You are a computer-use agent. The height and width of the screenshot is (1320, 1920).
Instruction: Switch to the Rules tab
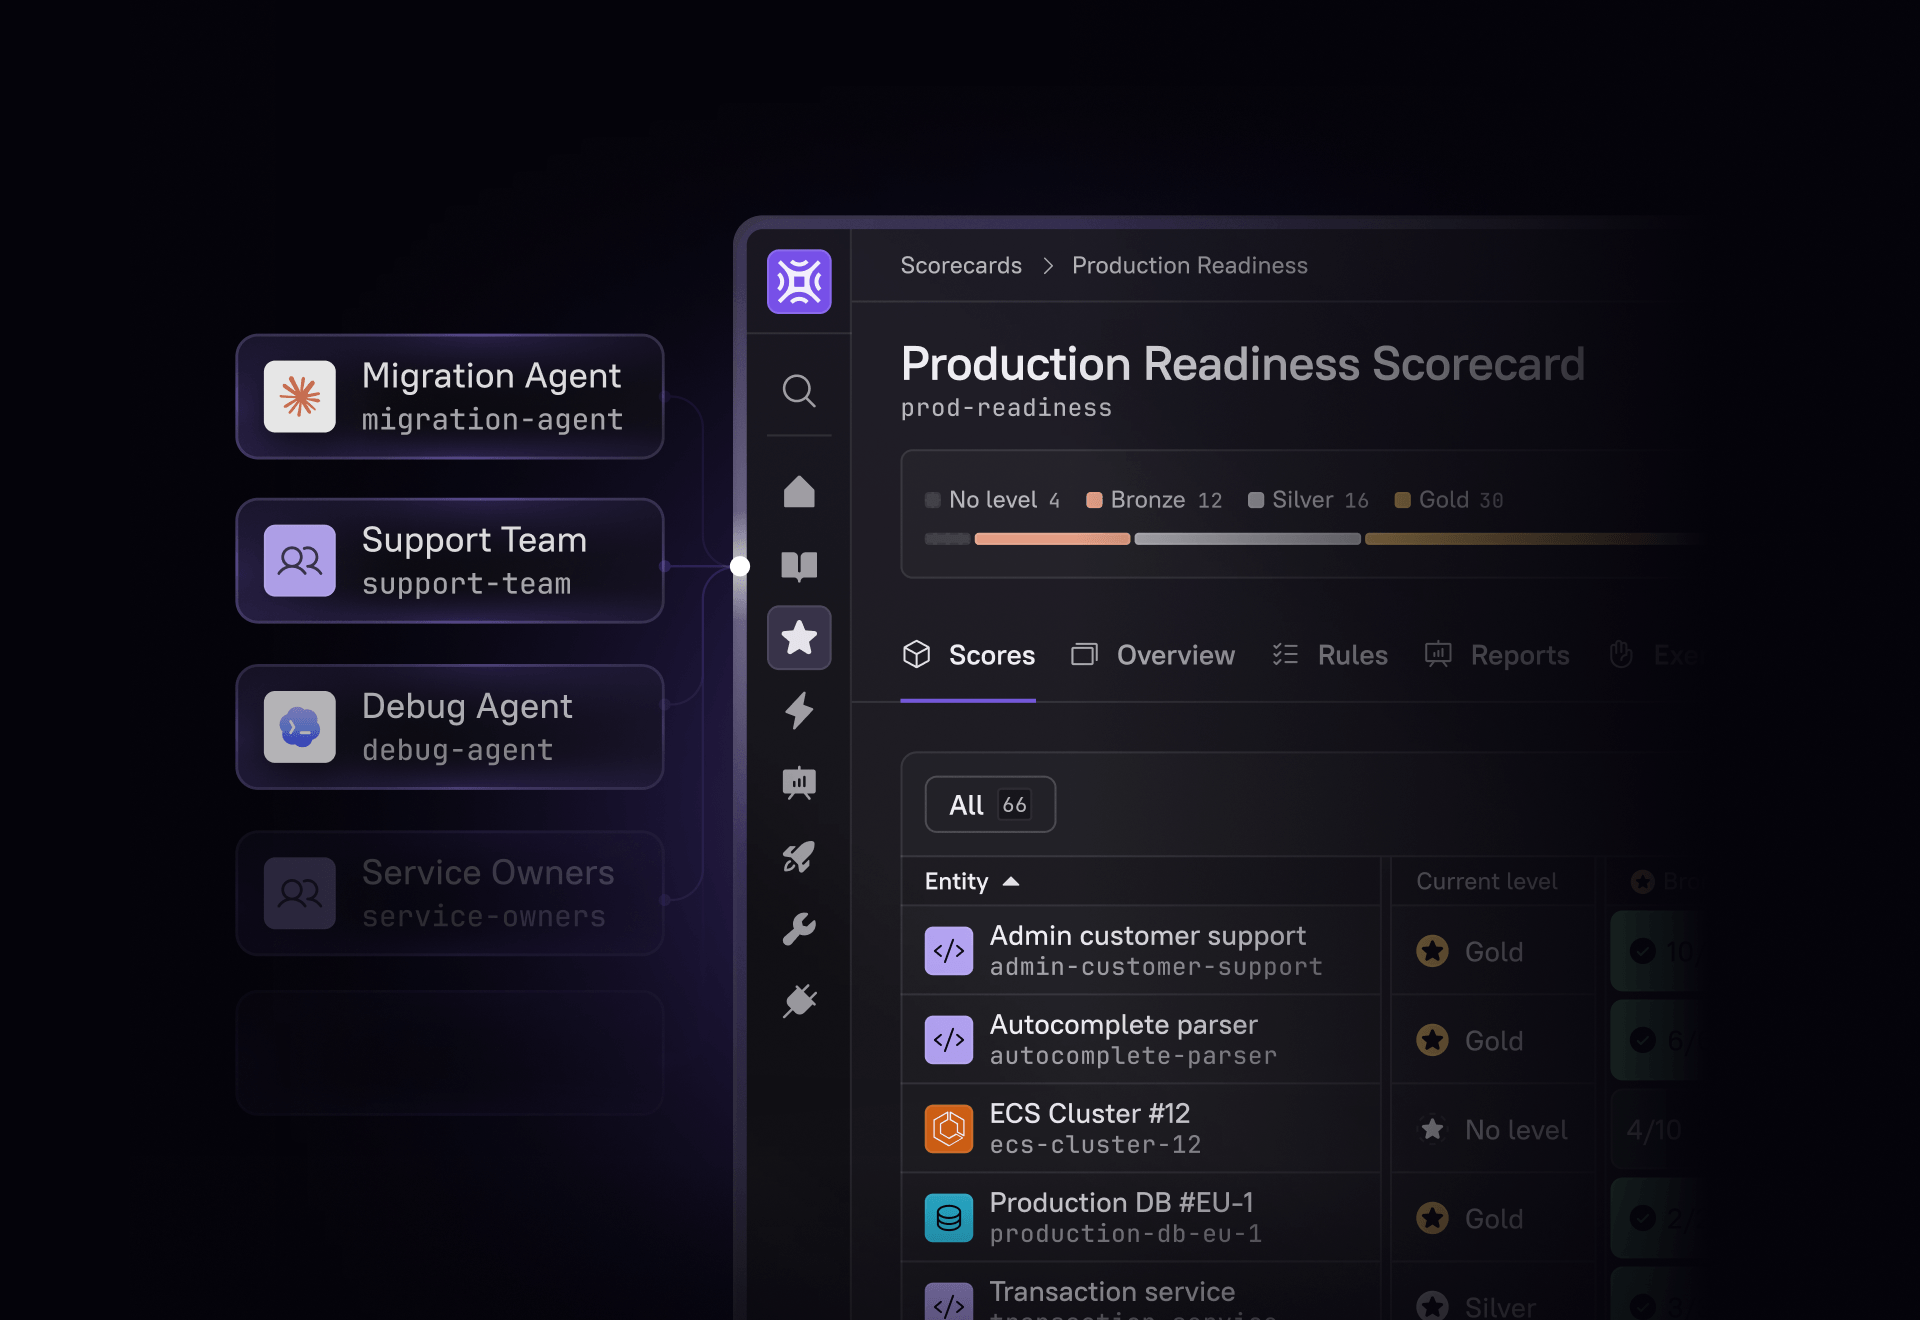(x=1330, y=655)
